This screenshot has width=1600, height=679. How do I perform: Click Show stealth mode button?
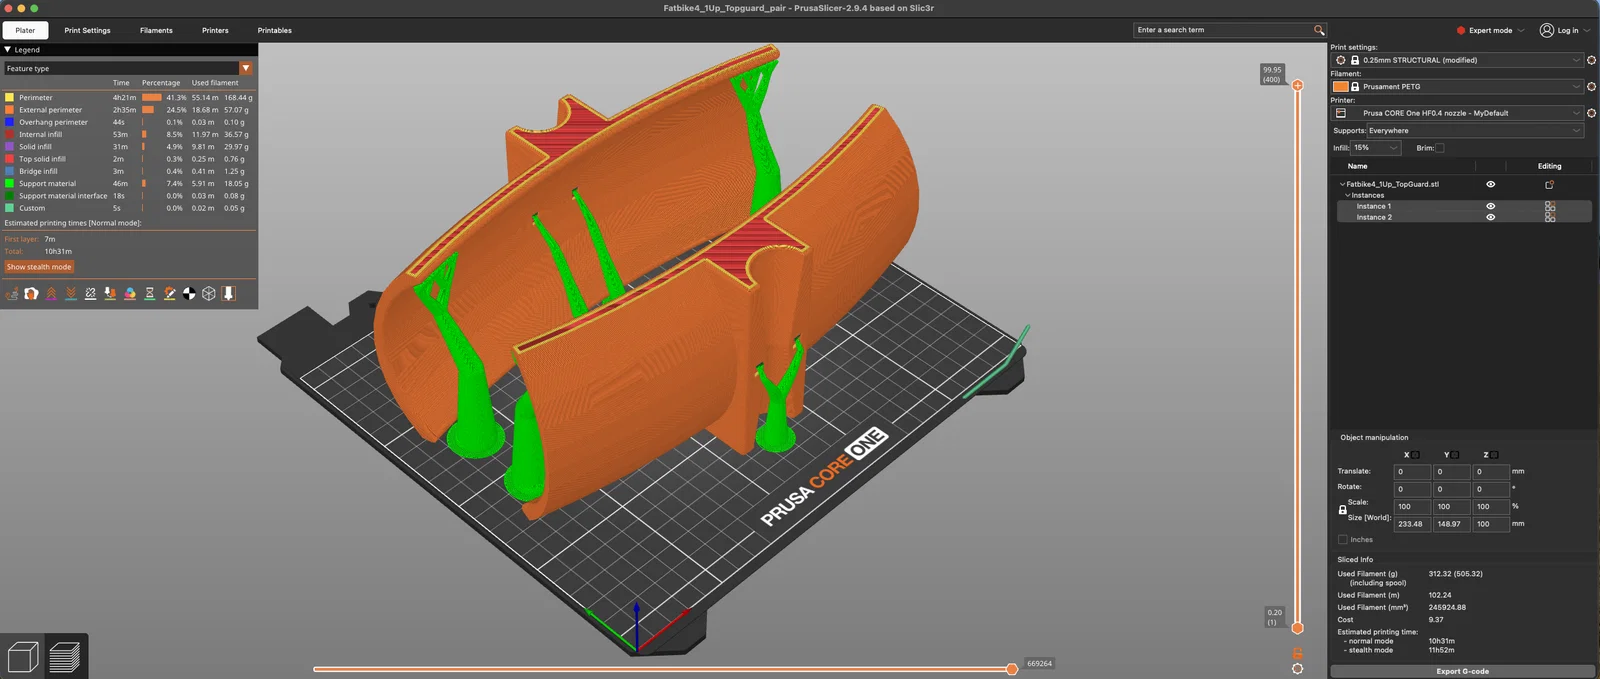coord(39,267)
